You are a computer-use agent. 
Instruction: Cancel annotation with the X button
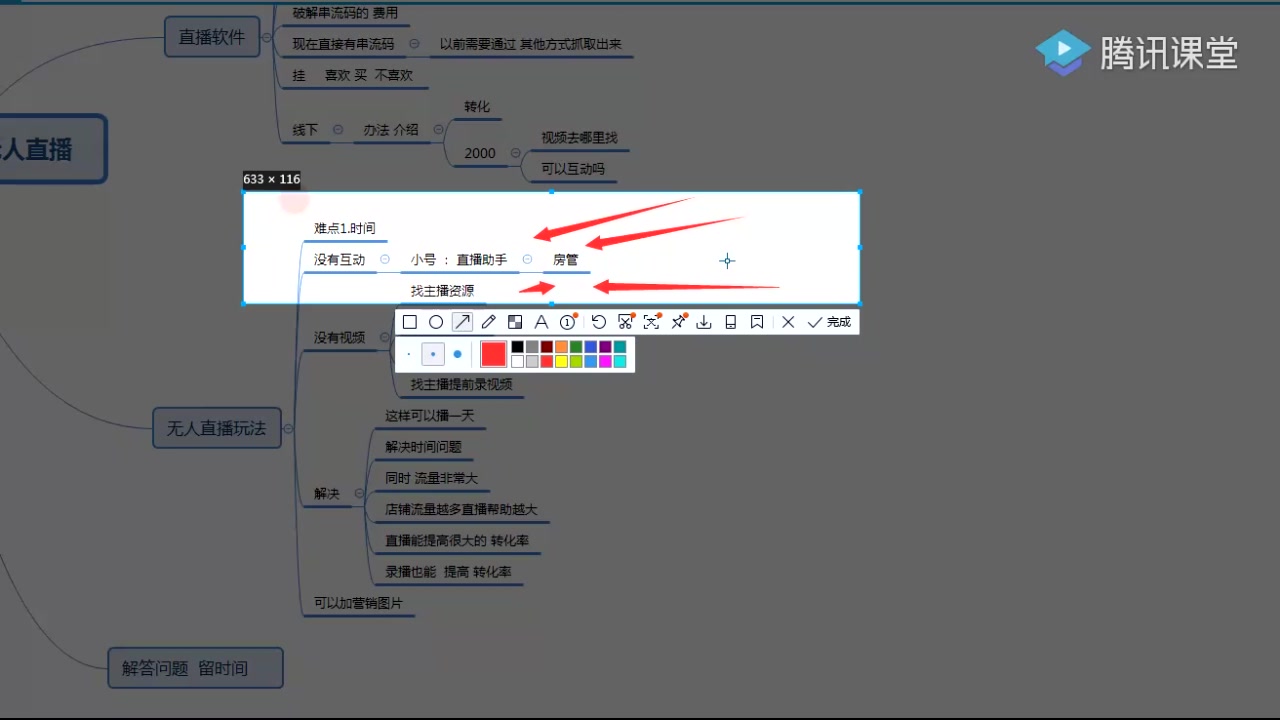coord(788,321)
